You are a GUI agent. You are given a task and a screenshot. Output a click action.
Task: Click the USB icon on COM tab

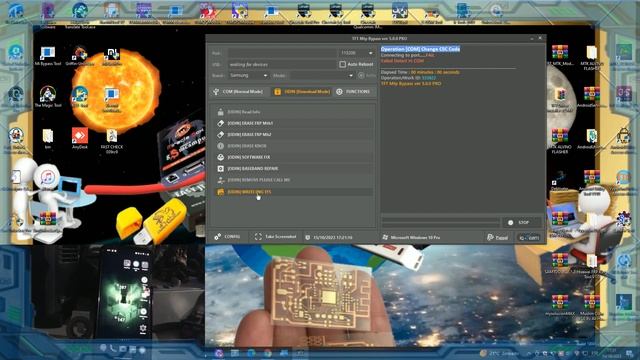point(216,92)
